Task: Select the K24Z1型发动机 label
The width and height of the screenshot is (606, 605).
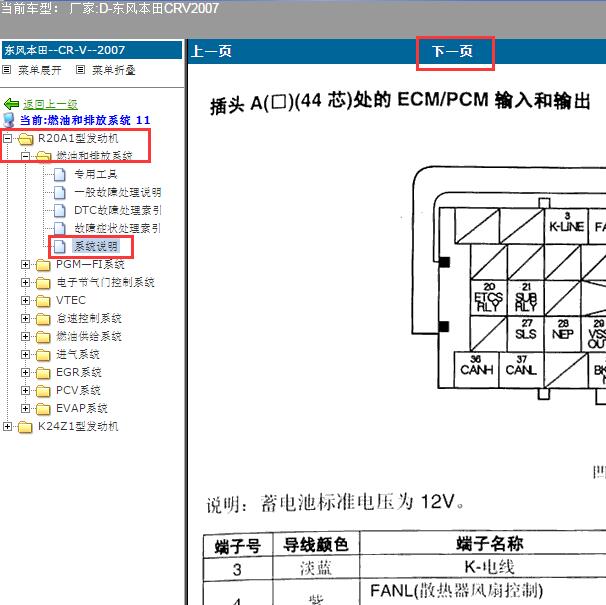Action: [x=78, y=426]
